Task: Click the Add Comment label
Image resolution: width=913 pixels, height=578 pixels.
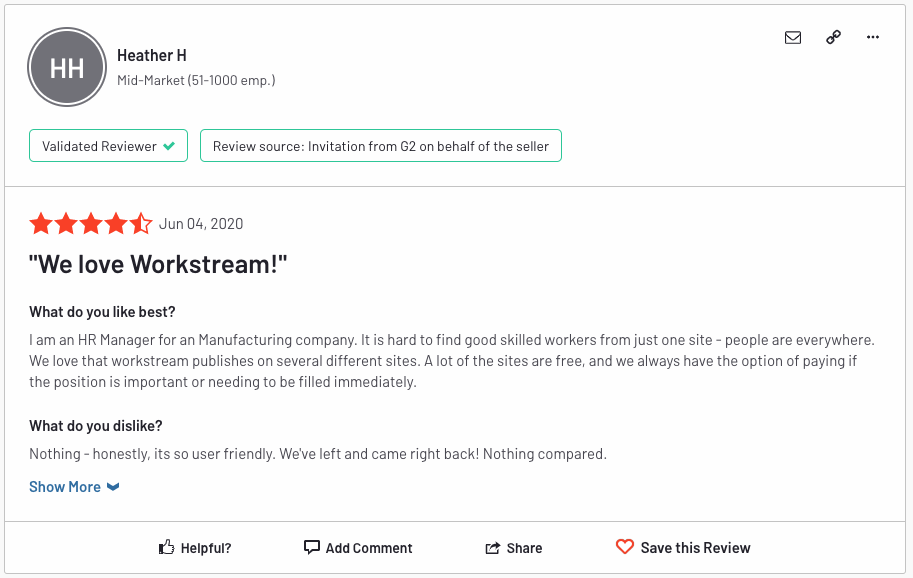Action: [x=369, y=548]
